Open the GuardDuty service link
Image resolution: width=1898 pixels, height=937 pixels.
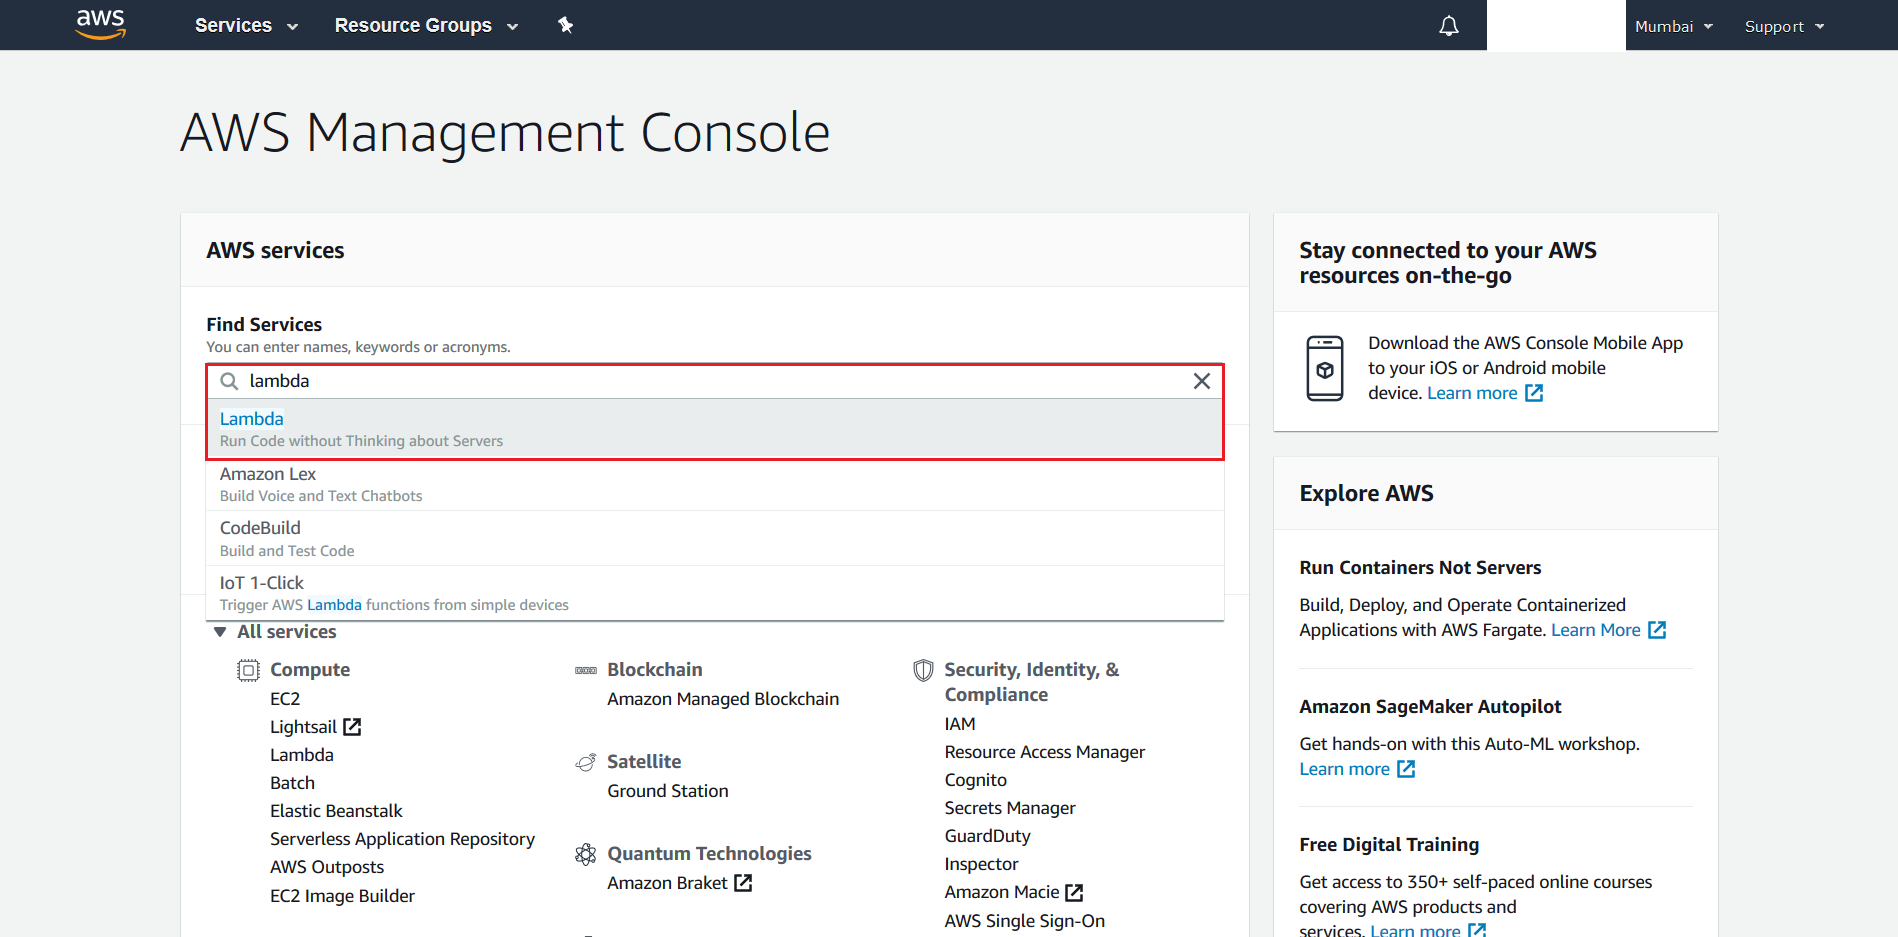tap(988, 836)
